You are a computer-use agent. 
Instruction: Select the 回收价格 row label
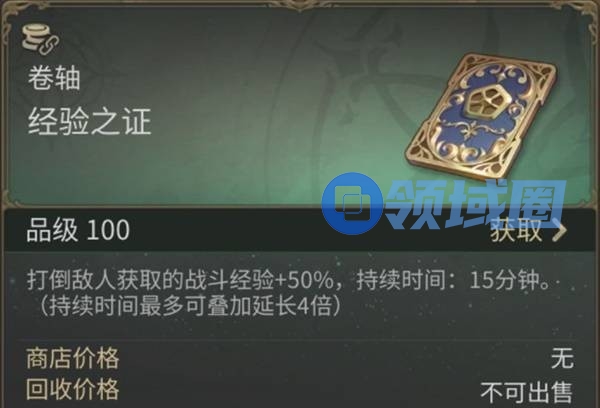[x=73, y=389]
